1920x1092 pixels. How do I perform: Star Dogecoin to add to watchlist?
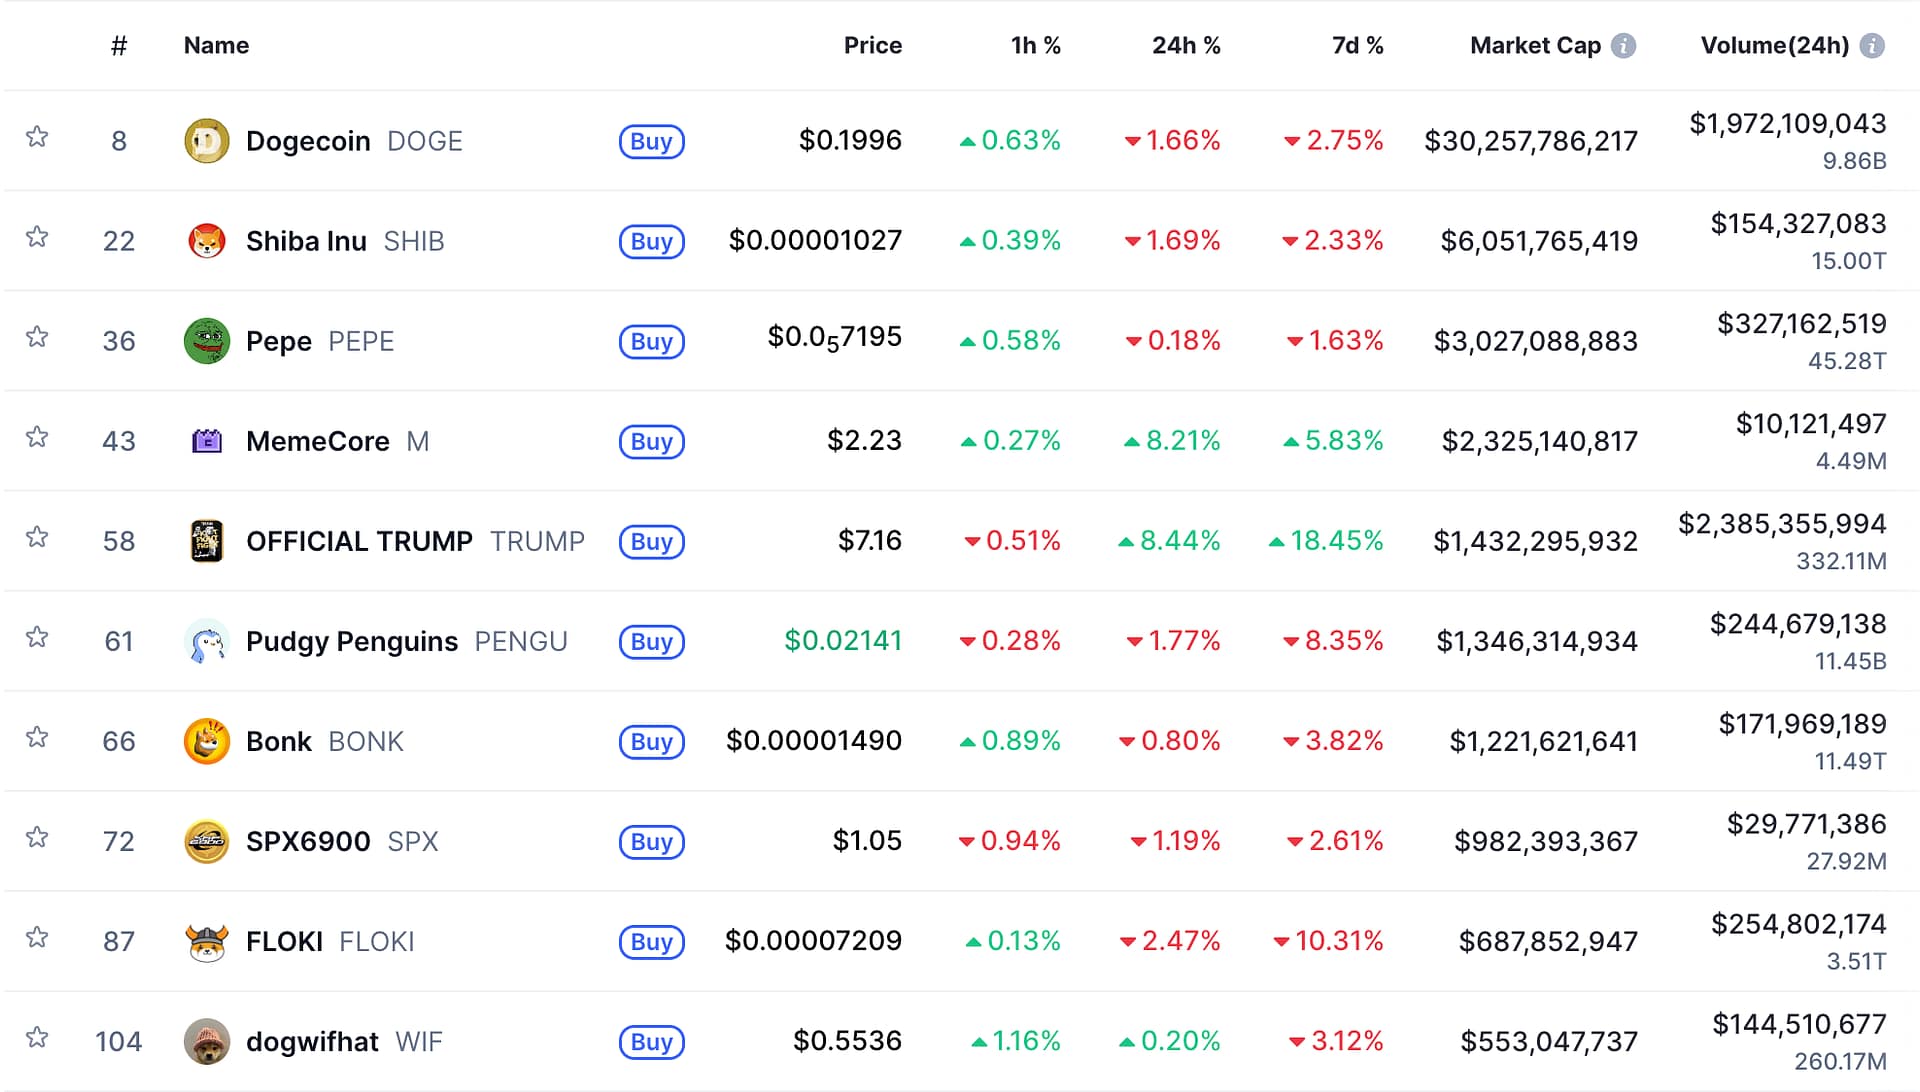pos(37,137)
